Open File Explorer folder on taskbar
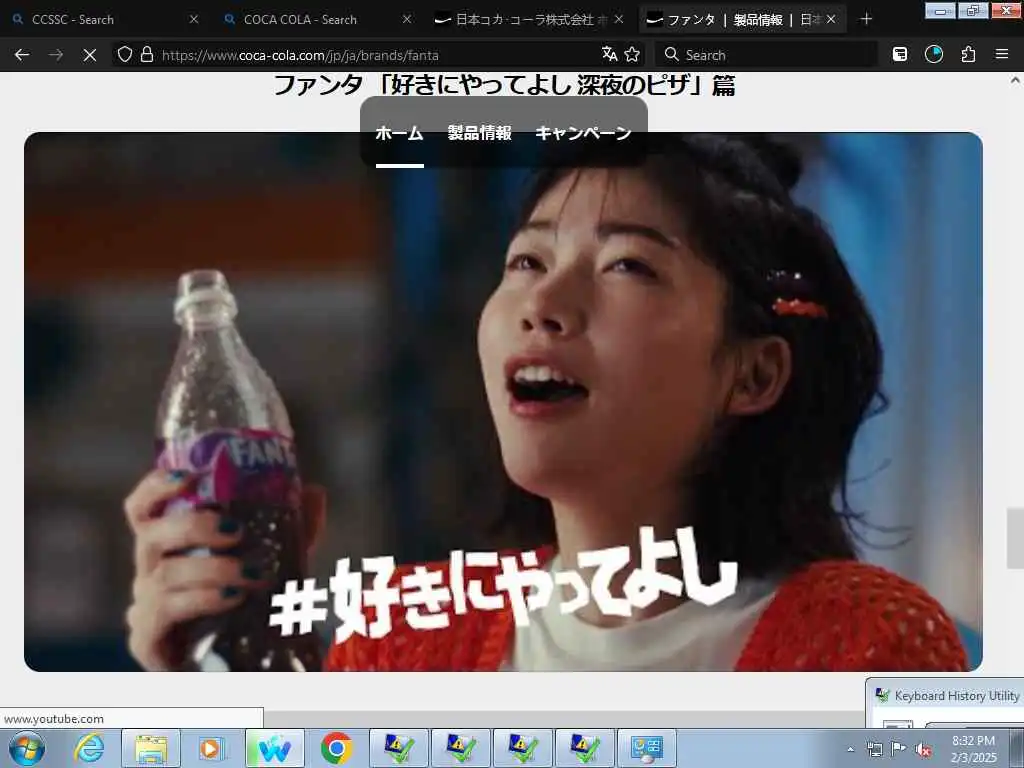 tap(151, 748)
